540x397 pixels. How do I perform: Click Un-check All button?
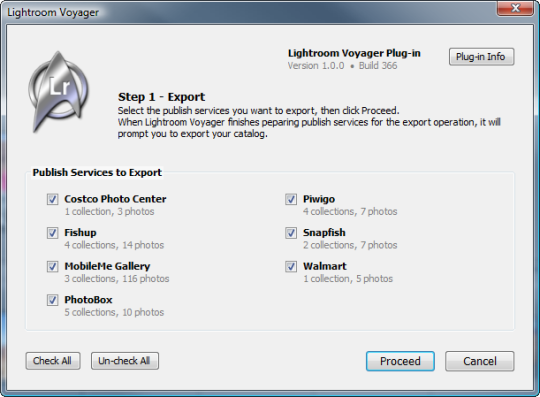point(125,361)
